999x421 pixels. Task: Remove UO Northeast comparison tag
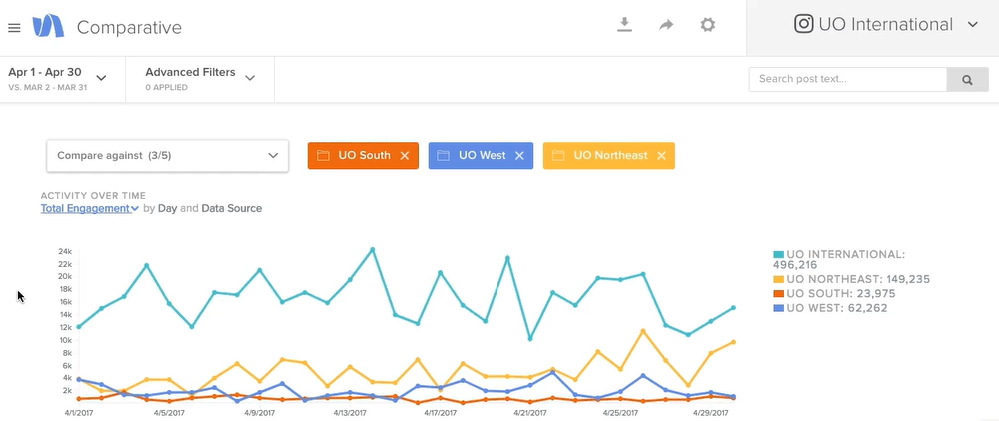661,156
